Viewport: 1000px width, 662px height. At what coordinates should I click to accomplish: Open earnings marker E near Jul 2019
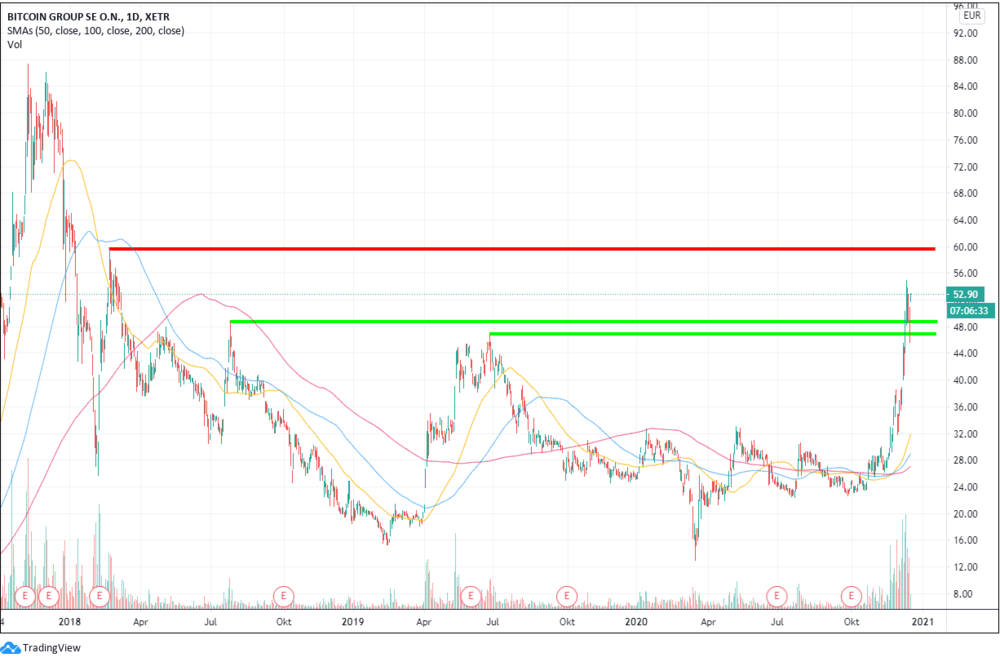(x=471, y=596)
